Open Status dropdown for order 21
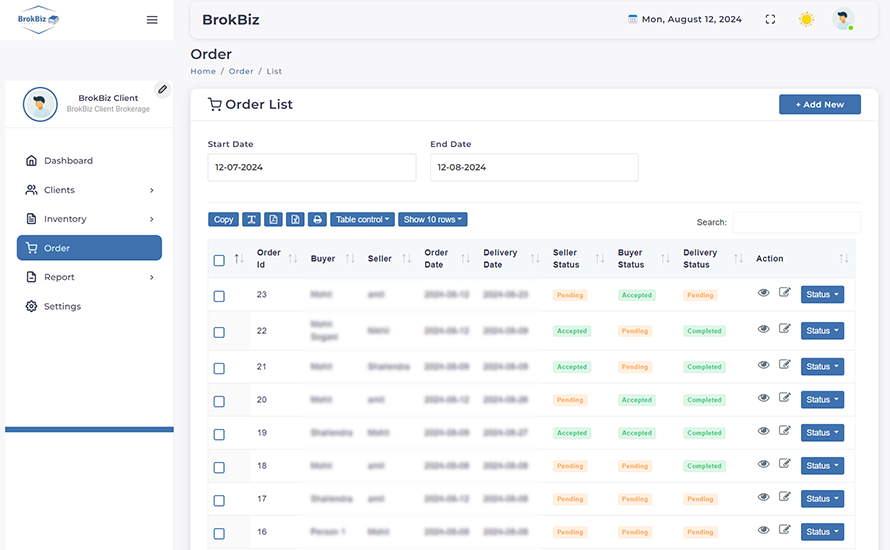 (x=822, y=367)
